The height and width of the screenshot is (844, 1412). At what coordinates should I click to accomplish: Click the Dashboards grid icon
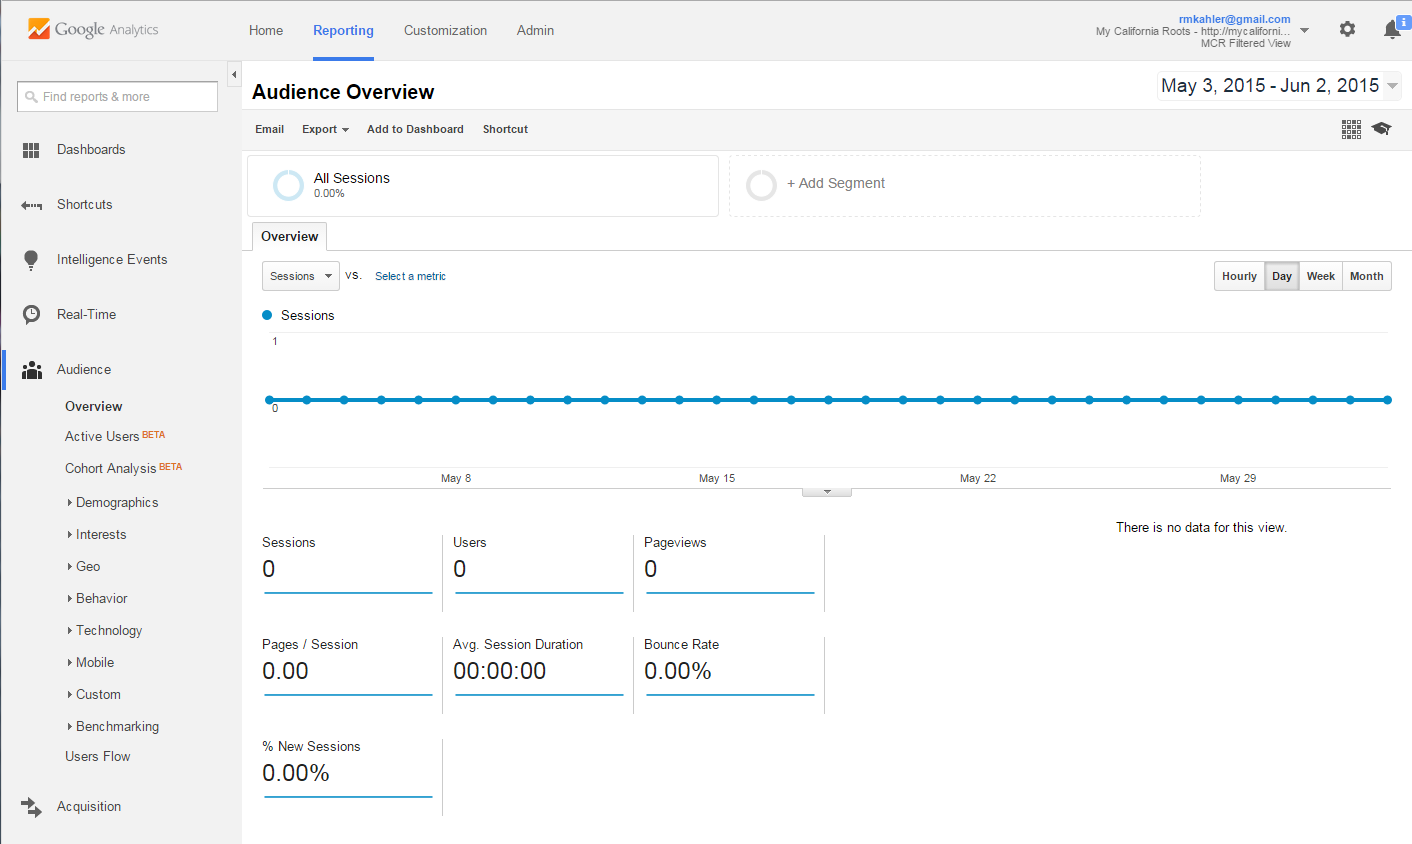coord(31,150)
